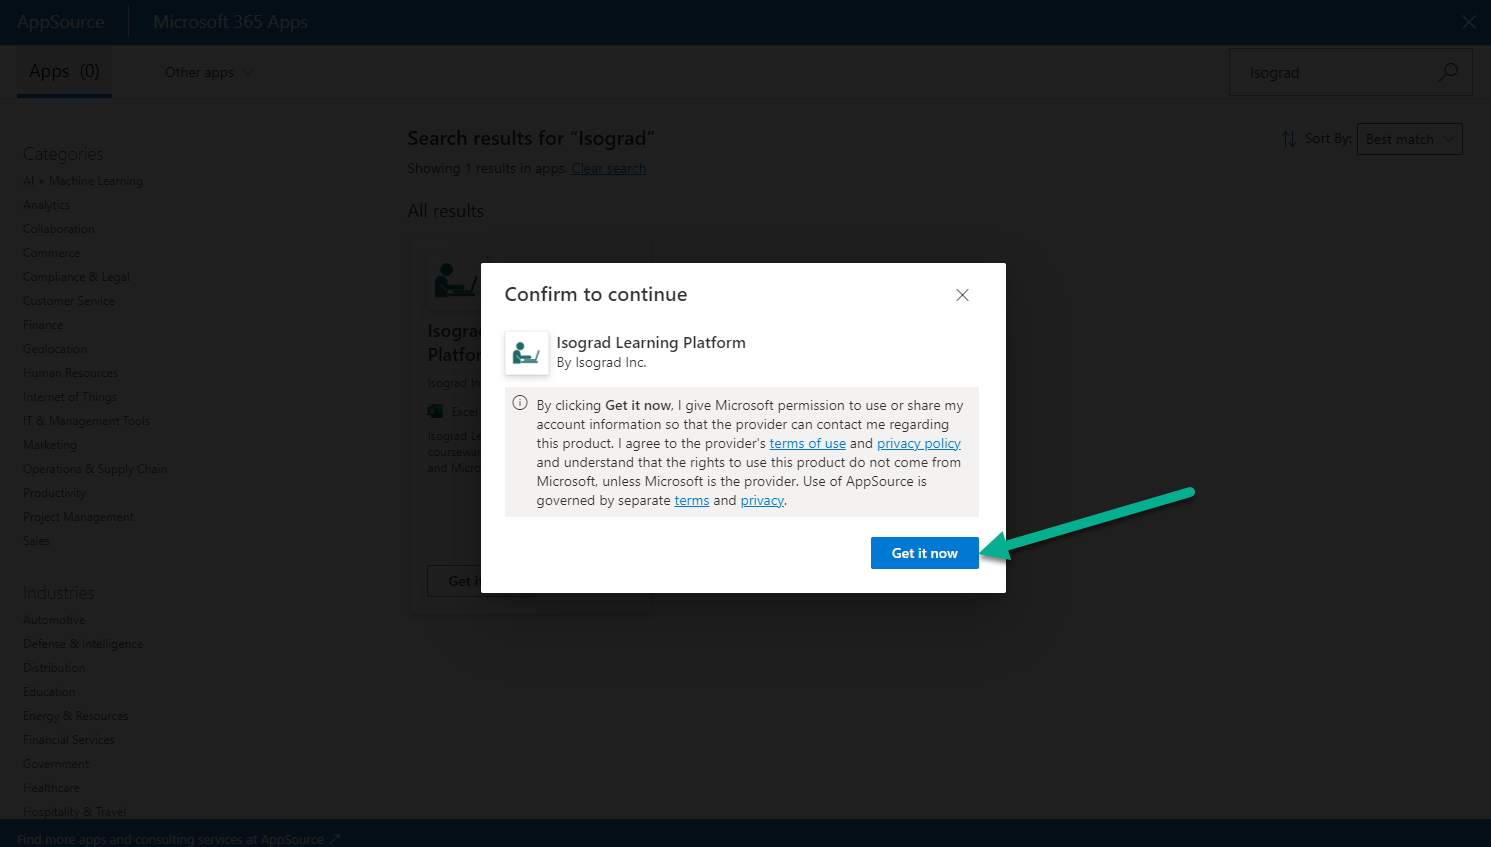Select the Geolocation category
The image size is (1491, 847).
tap(55, 349)
